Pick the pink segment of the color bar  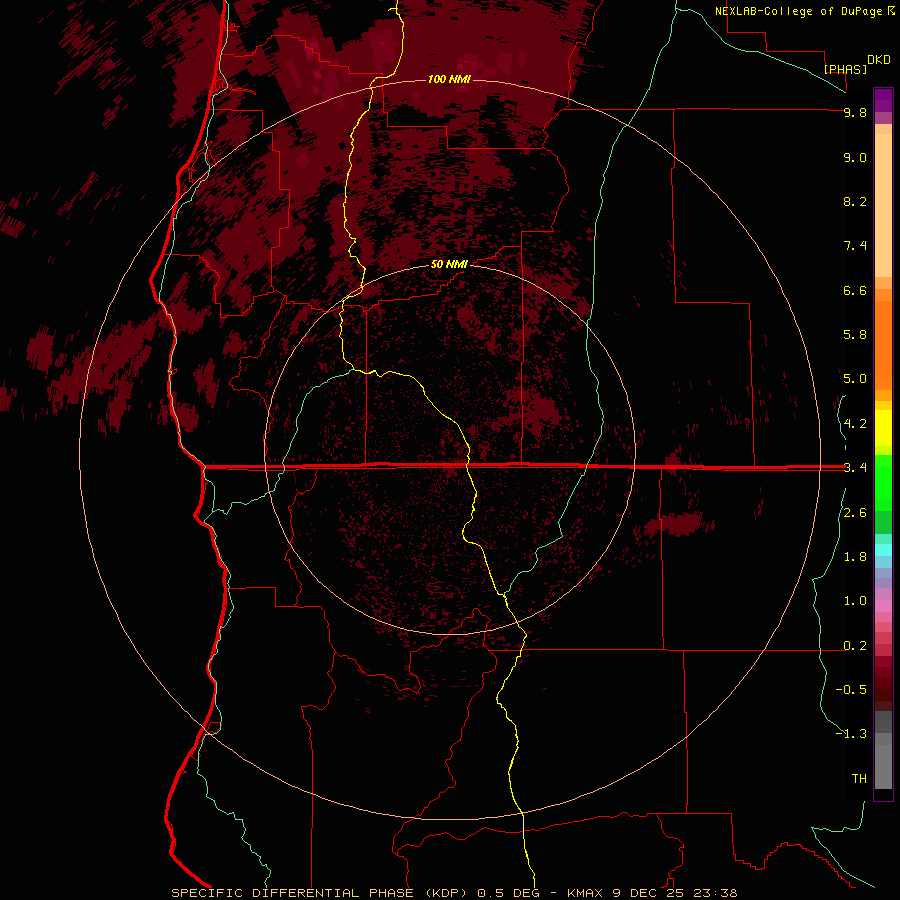[x=883, y=606]
